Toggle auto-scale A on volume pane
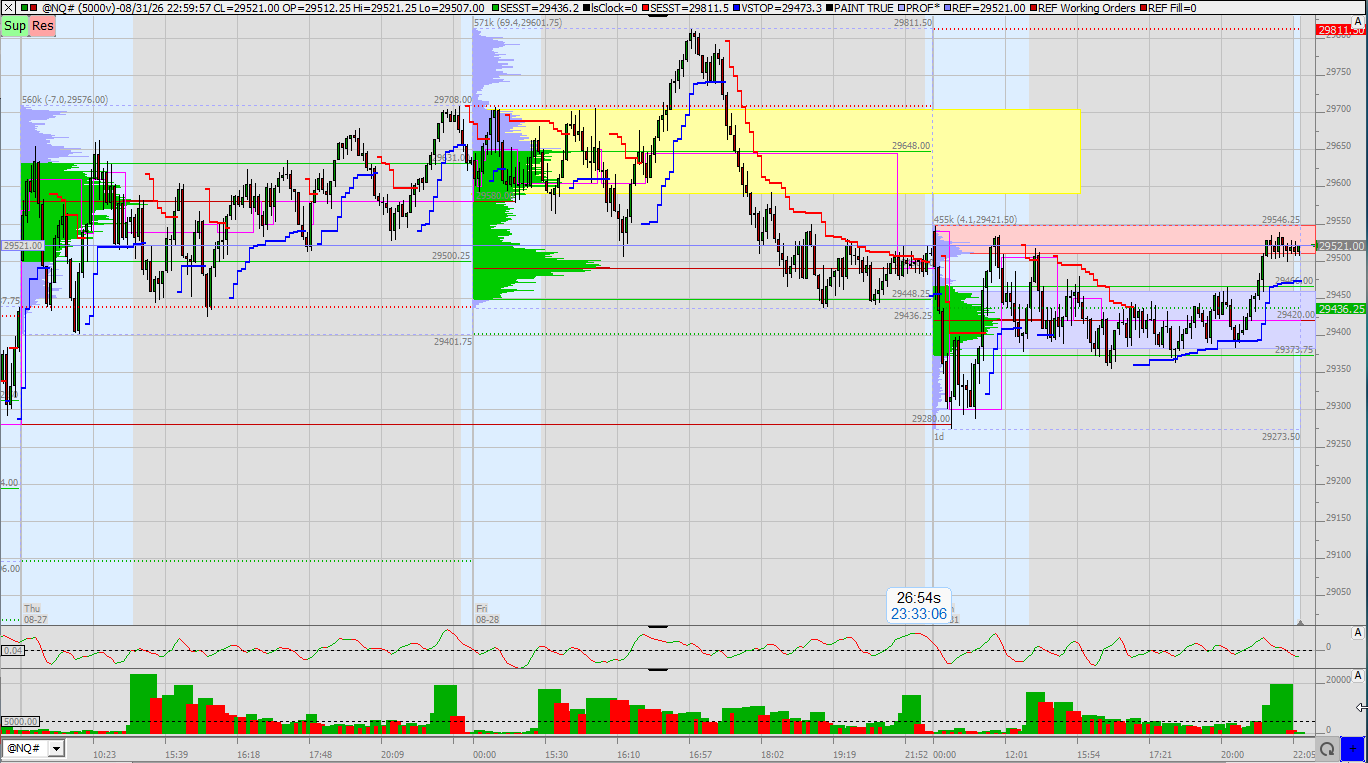This screenshot has width=1368, height=763. (1357, 676)
